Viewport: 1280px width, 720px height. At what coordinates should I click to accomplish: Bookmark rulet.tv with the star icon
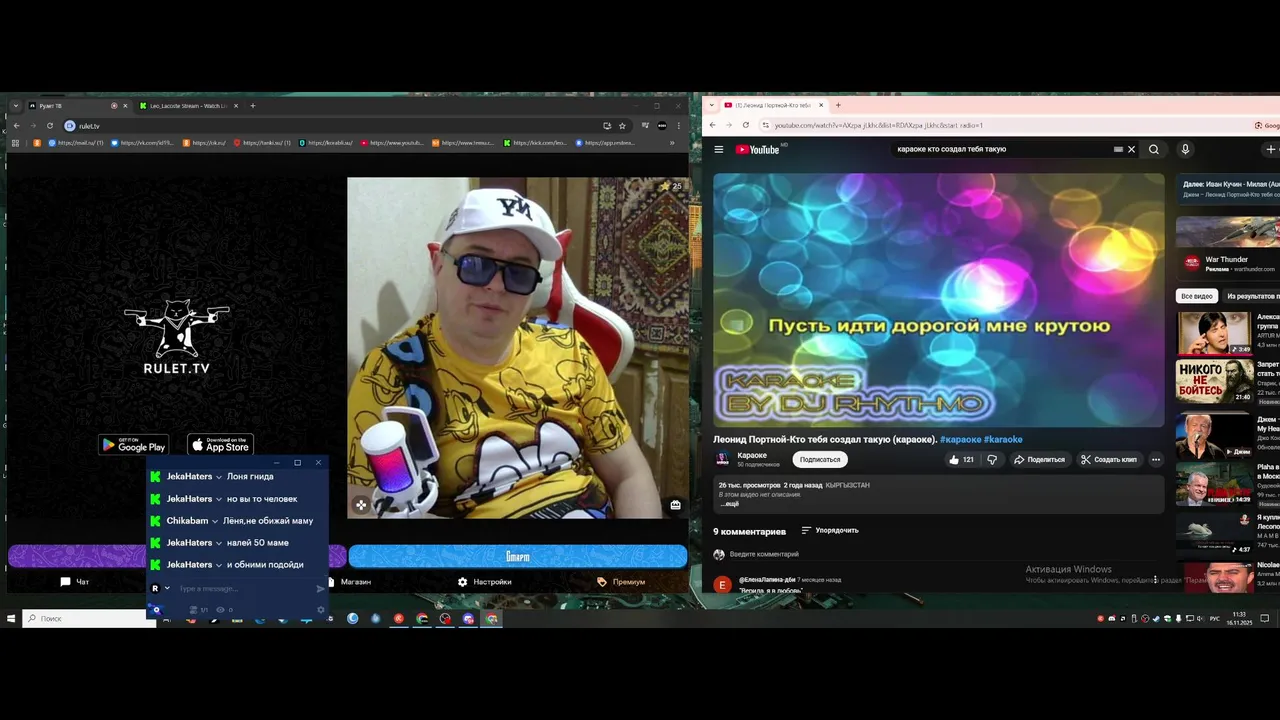tap(622, 126)
